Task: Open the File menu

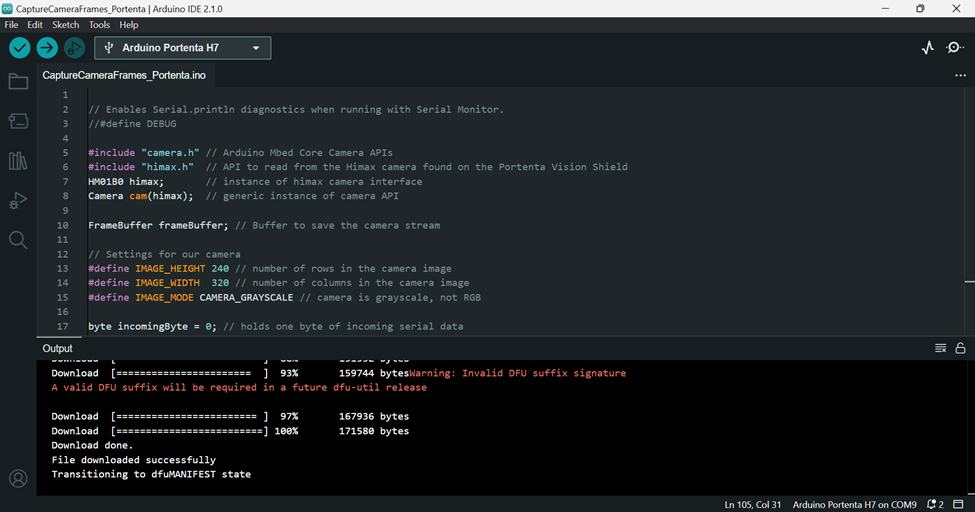Action: 11,25
